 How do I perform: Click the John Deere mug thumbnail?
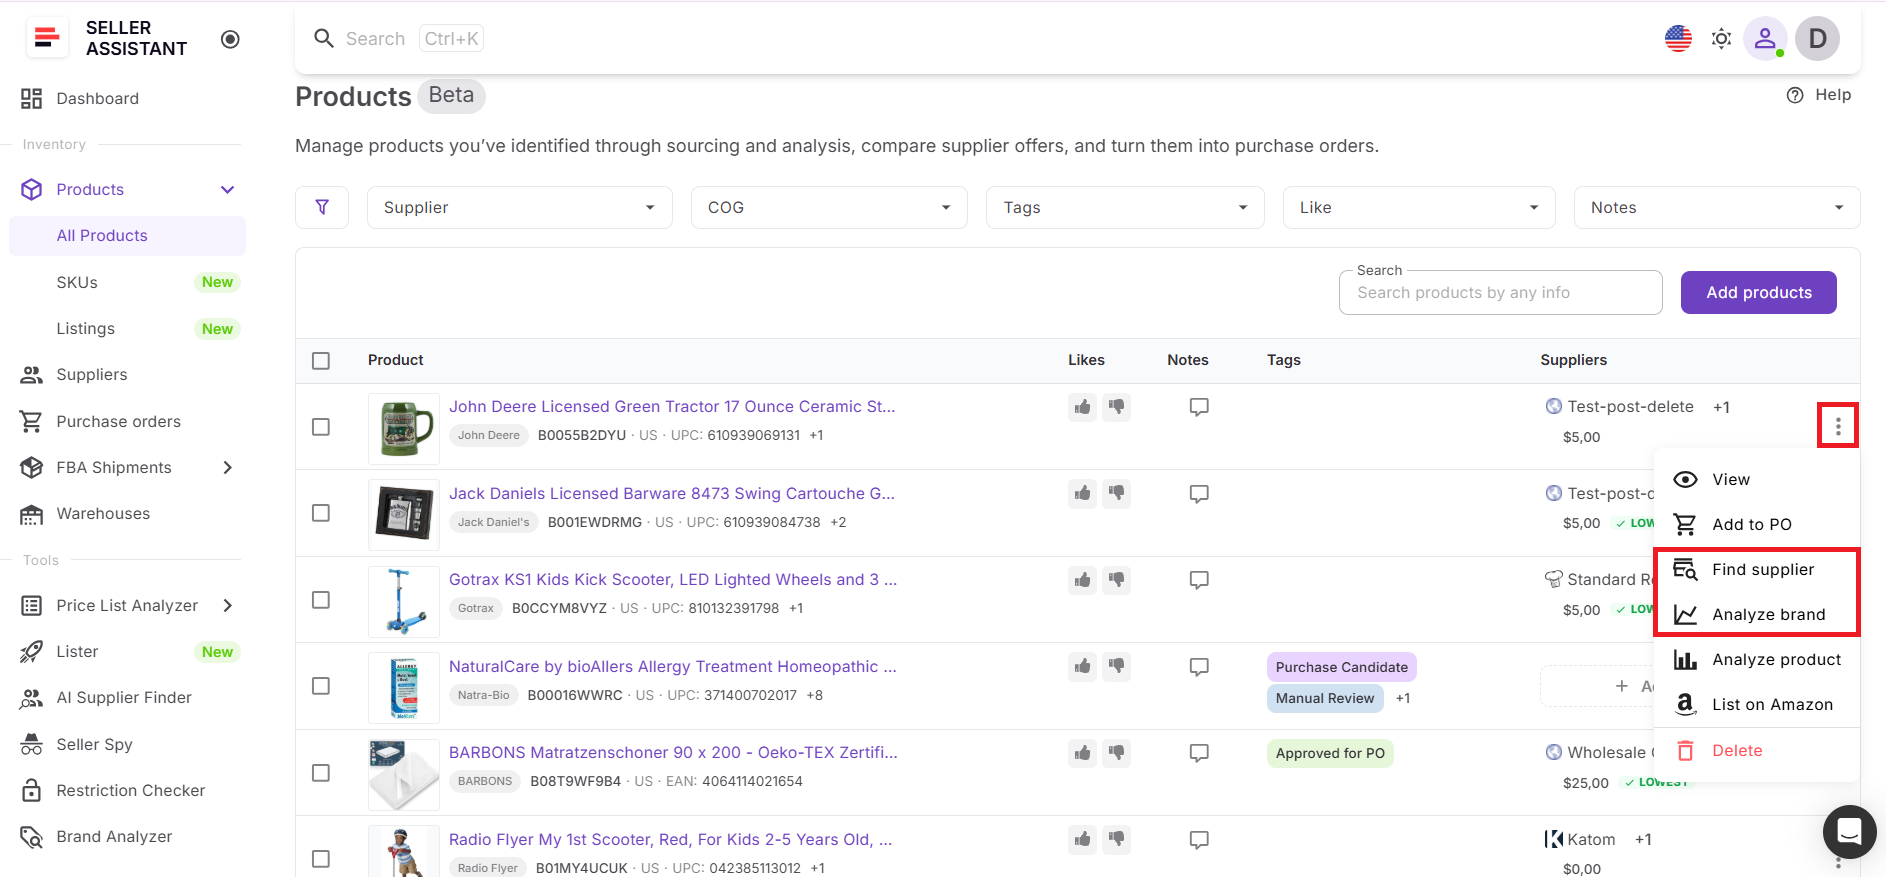point(404,428)
